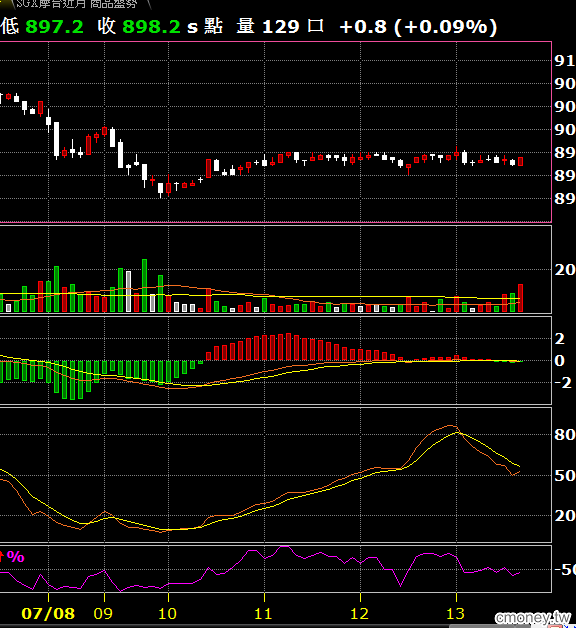576x628 pixels.
Task: Click the volume 129 口 readout
Action: click(x=280, y=26)
